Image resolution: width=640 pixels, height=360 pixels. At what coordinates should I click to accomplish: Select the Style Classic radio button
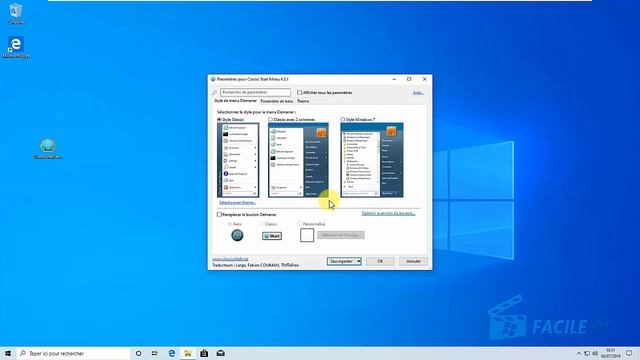coord(220,120)
